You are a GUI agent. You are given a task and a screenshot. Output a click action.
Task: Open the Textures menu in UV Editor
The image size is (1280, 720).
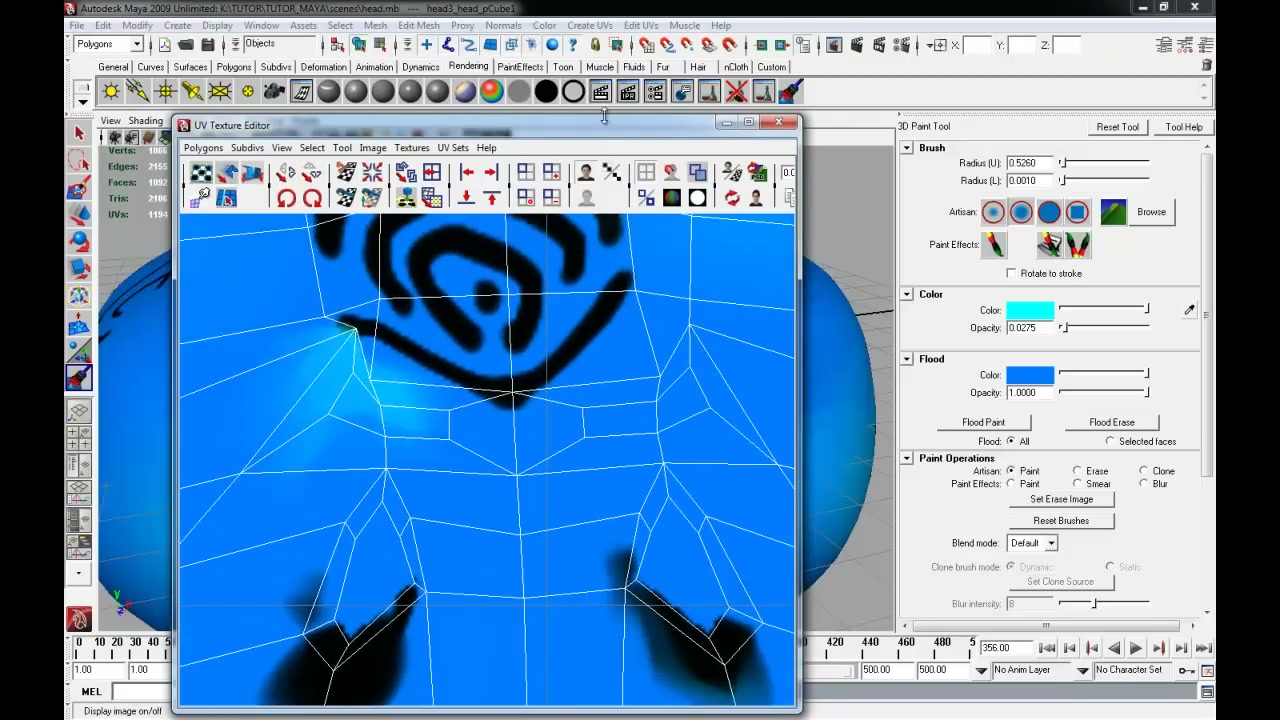(411, 148)
